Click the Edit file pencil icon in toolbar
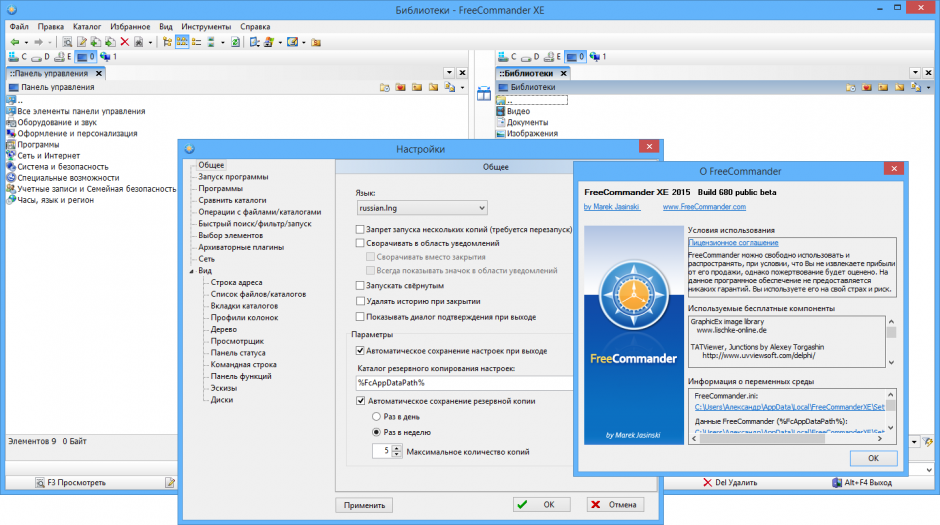The width and height of the screenshot is (940, 525). [82, 42]
